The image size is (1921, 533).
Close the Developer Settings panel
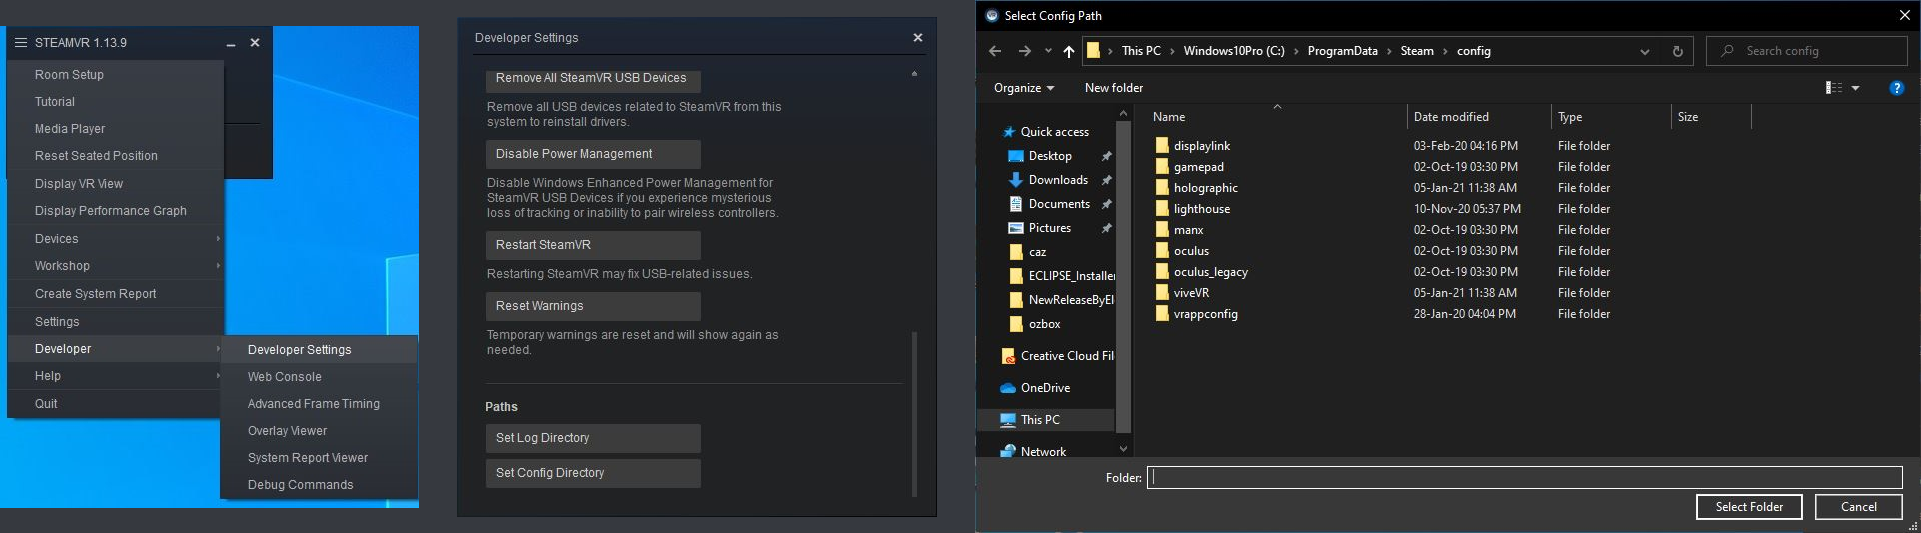[x=918, y=38]
